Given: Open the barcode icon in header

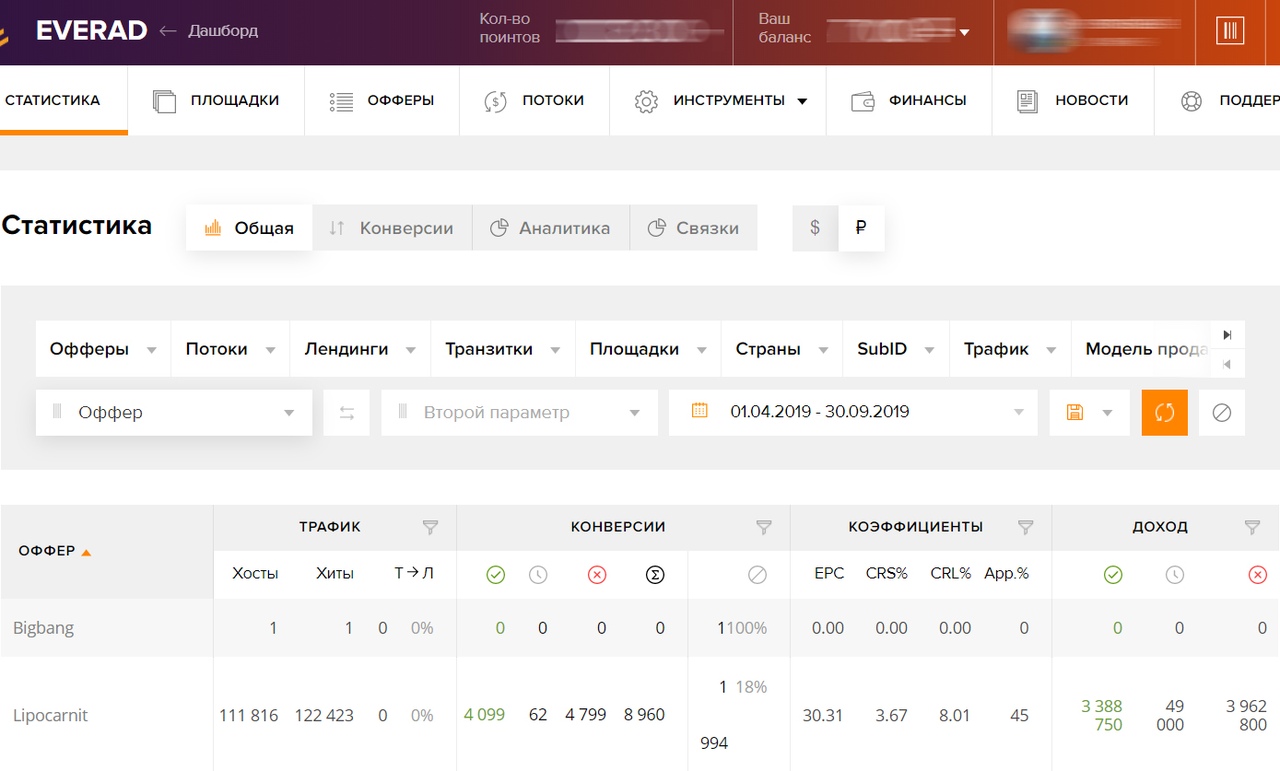Looking at the screenshot, I should pos(1230,31).
